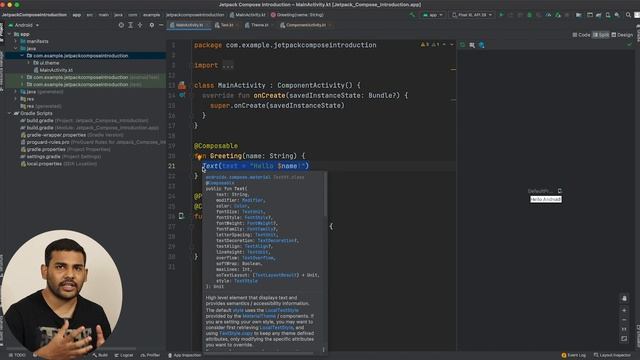Open the Logcat tool window
Screen dimensions: 640x360
click(124, 355)
